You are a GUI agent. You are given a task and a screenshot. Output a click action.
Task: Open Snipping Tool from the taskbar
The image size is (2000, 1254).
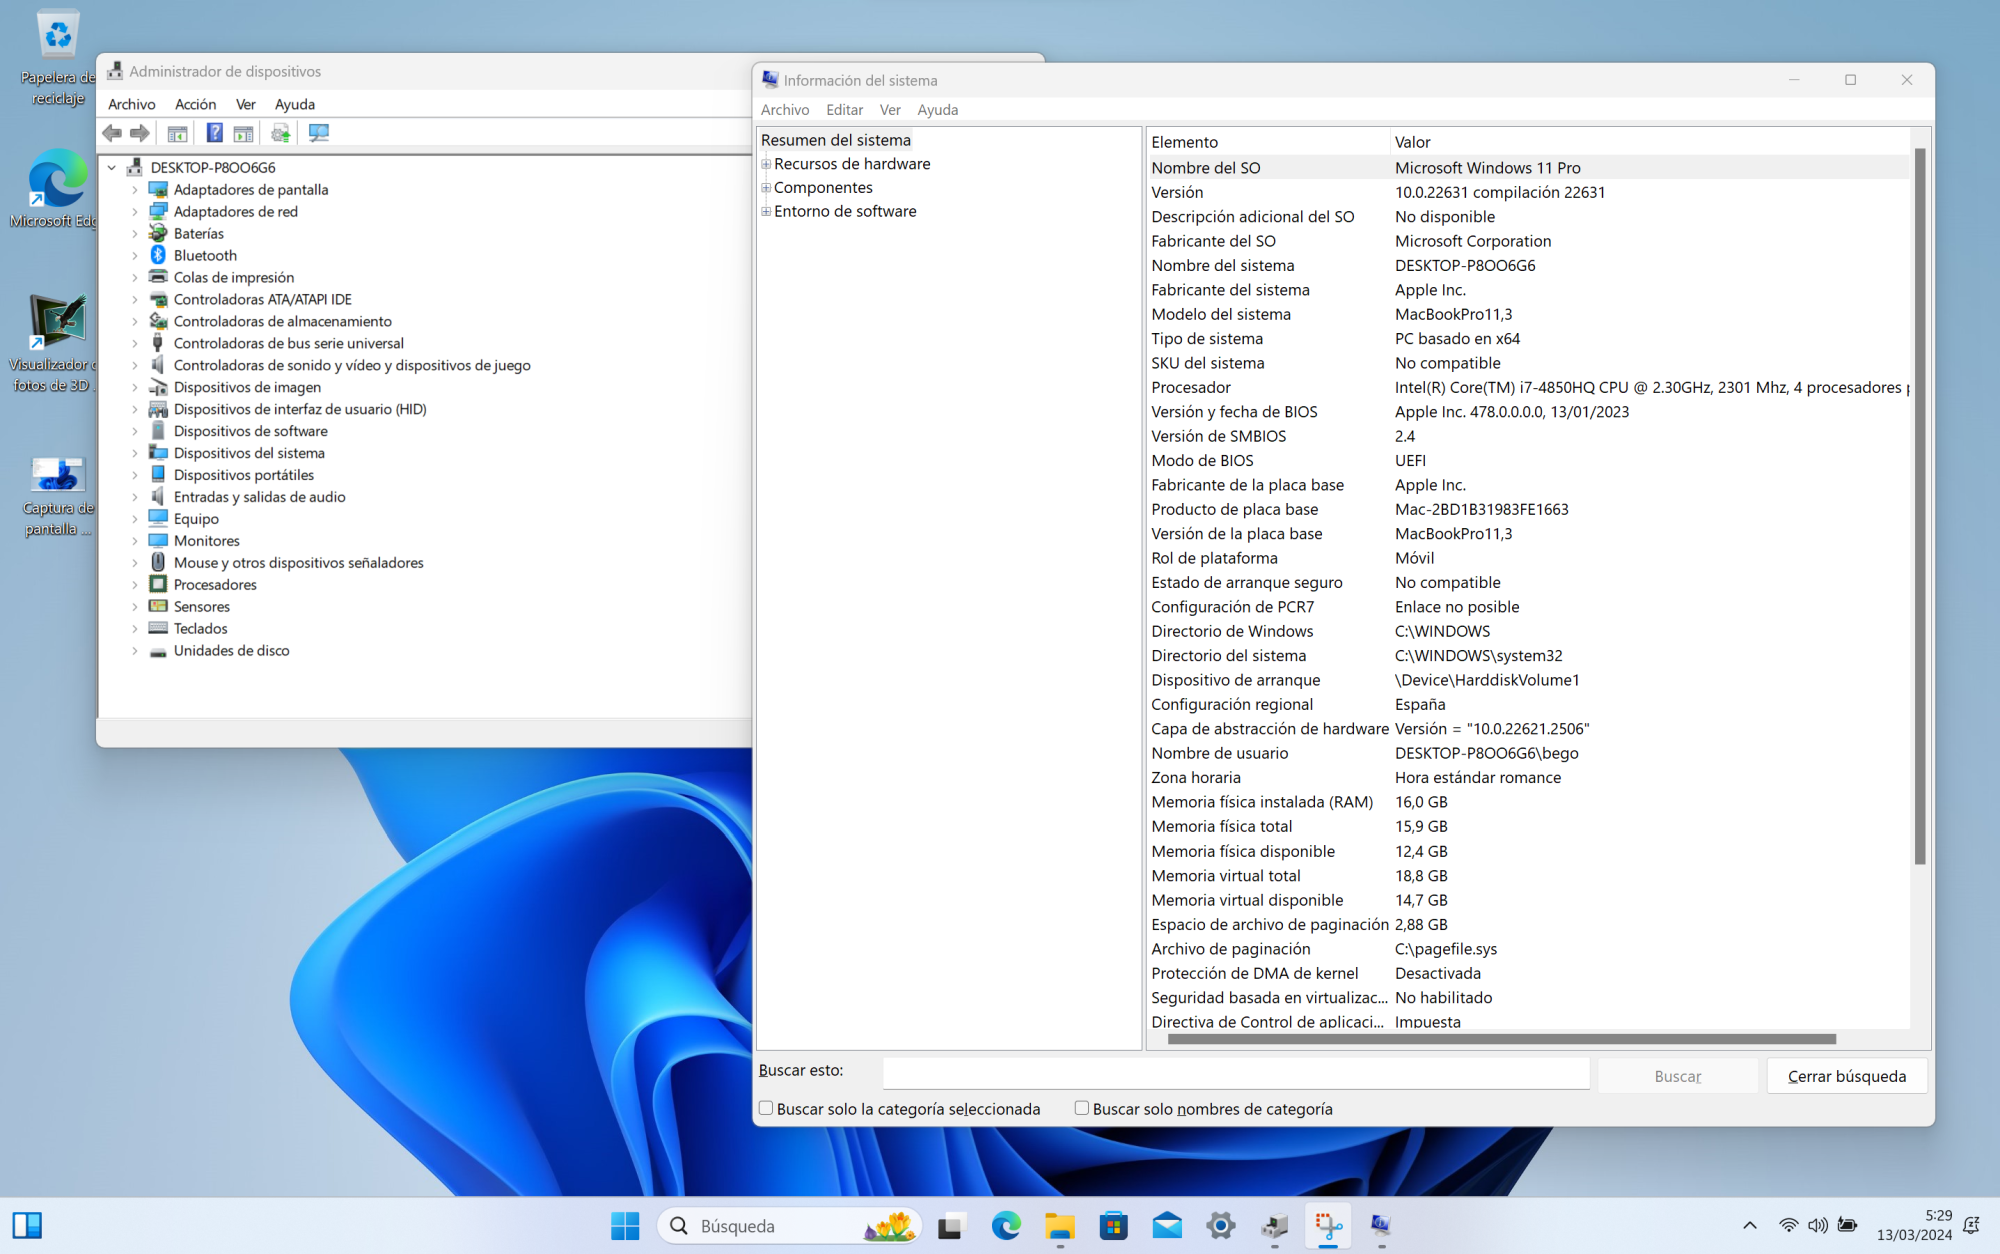click(x=1328, y=1225)
